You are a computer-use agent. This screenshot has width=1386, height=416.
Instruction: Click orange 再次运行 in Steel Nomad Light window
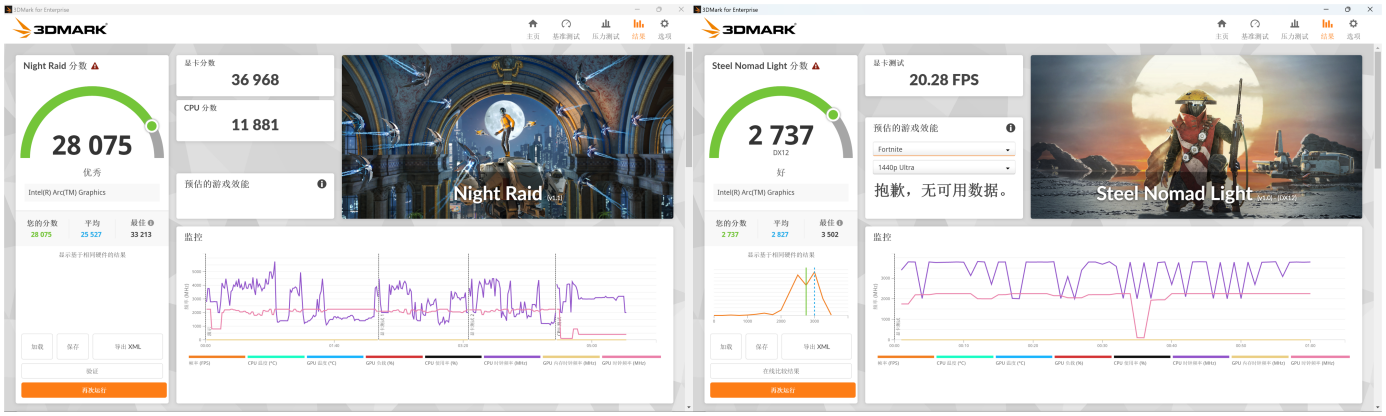(x=783, y=390)
